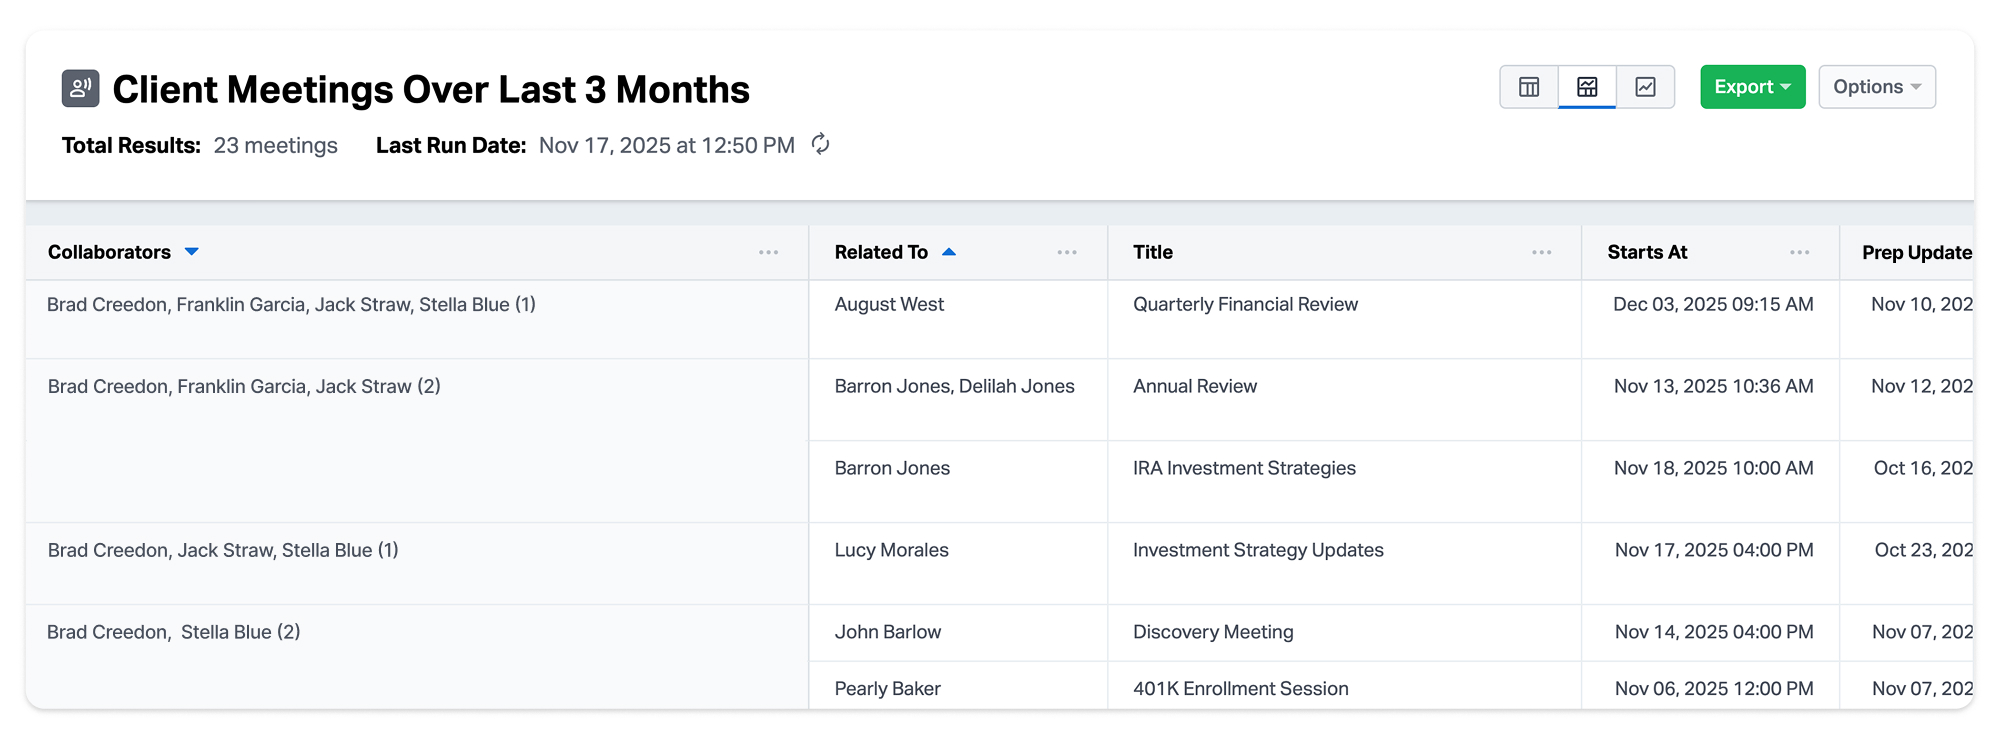The image size is (2000, 740).
Task: Click the Starts At column header
Action: click(1647, 253)
